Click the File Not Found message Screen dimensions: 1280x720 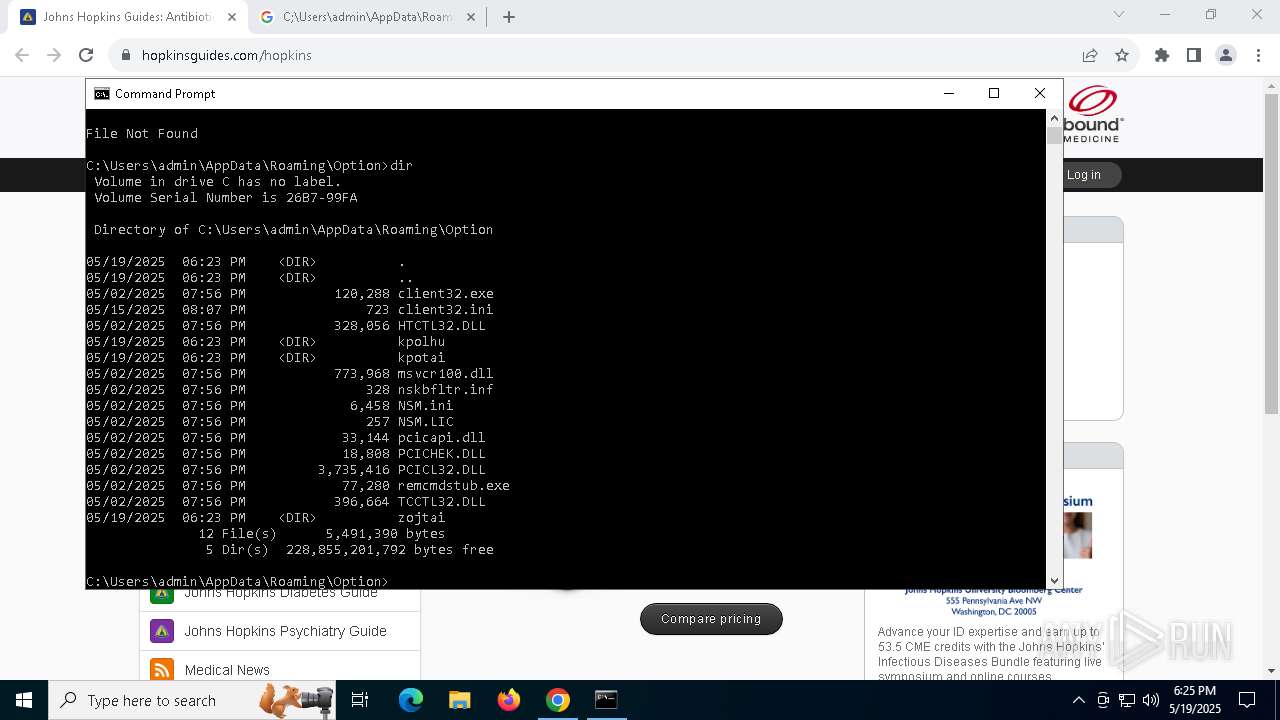coord(142,133)
